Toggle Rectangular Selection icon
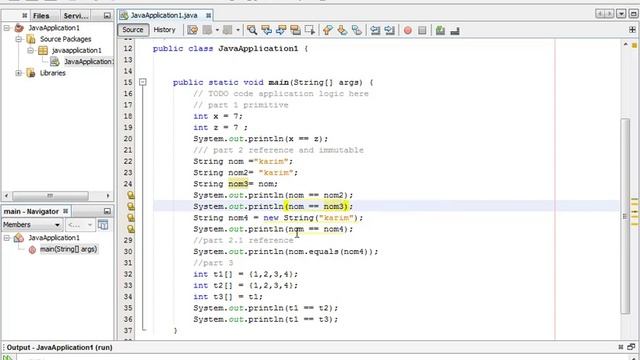Screen dimensions: 640x360 tap(310, 30)
